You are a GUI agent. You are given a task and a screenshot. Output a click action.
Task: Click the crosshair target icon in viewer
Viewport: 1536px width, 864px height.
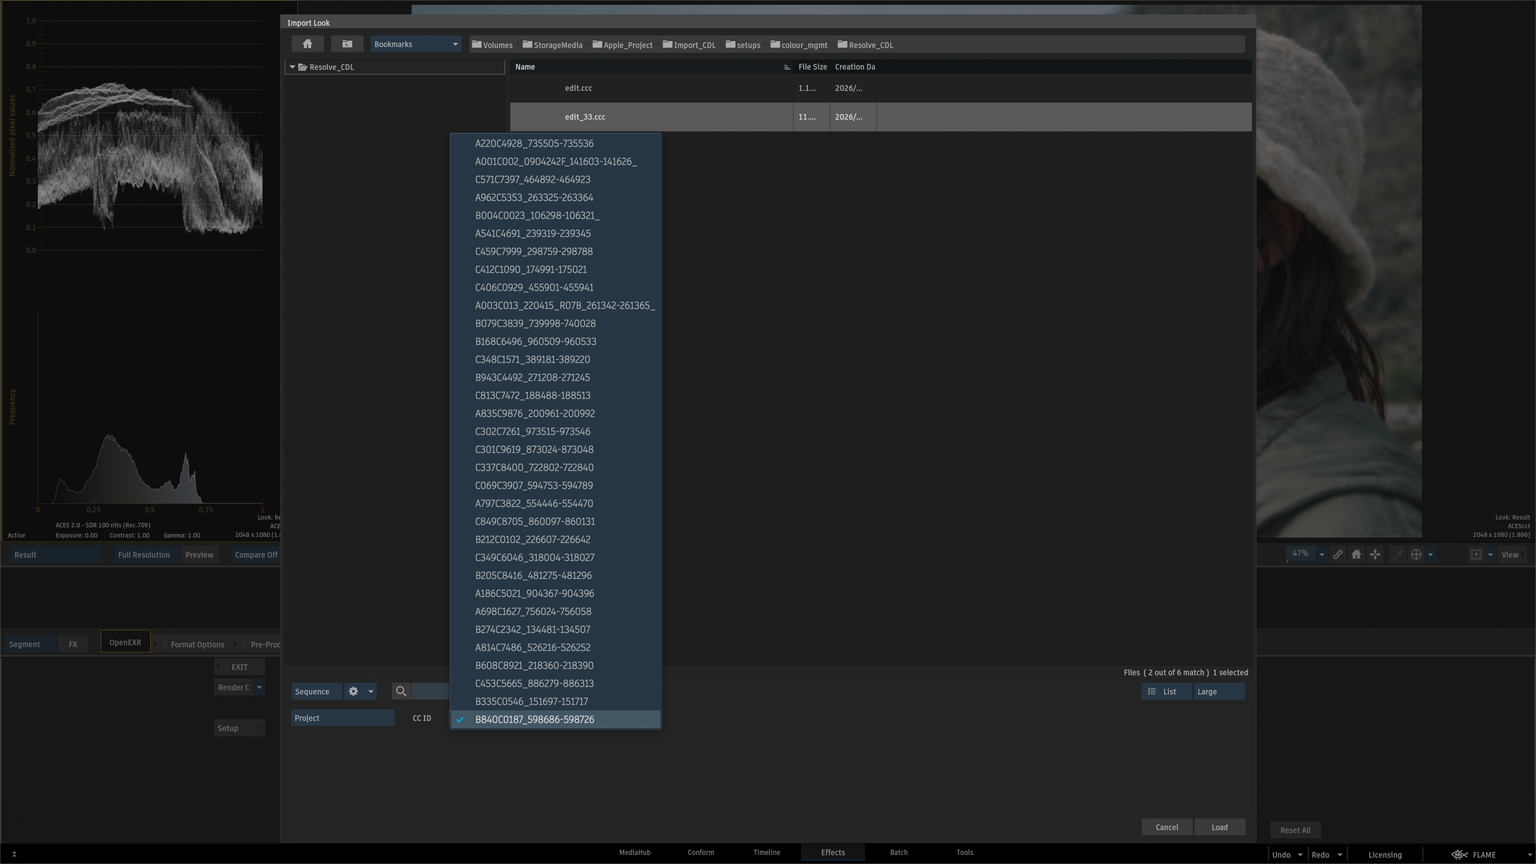1416,554
